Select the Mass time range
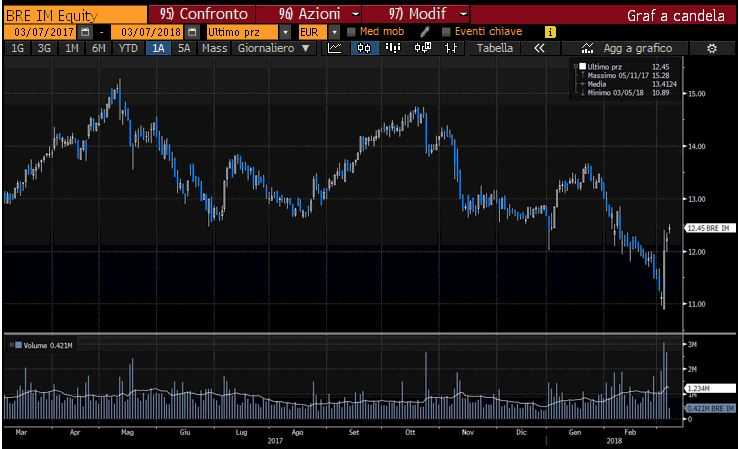The width and height of the screenshot is (739, 449). pos(214,48)
